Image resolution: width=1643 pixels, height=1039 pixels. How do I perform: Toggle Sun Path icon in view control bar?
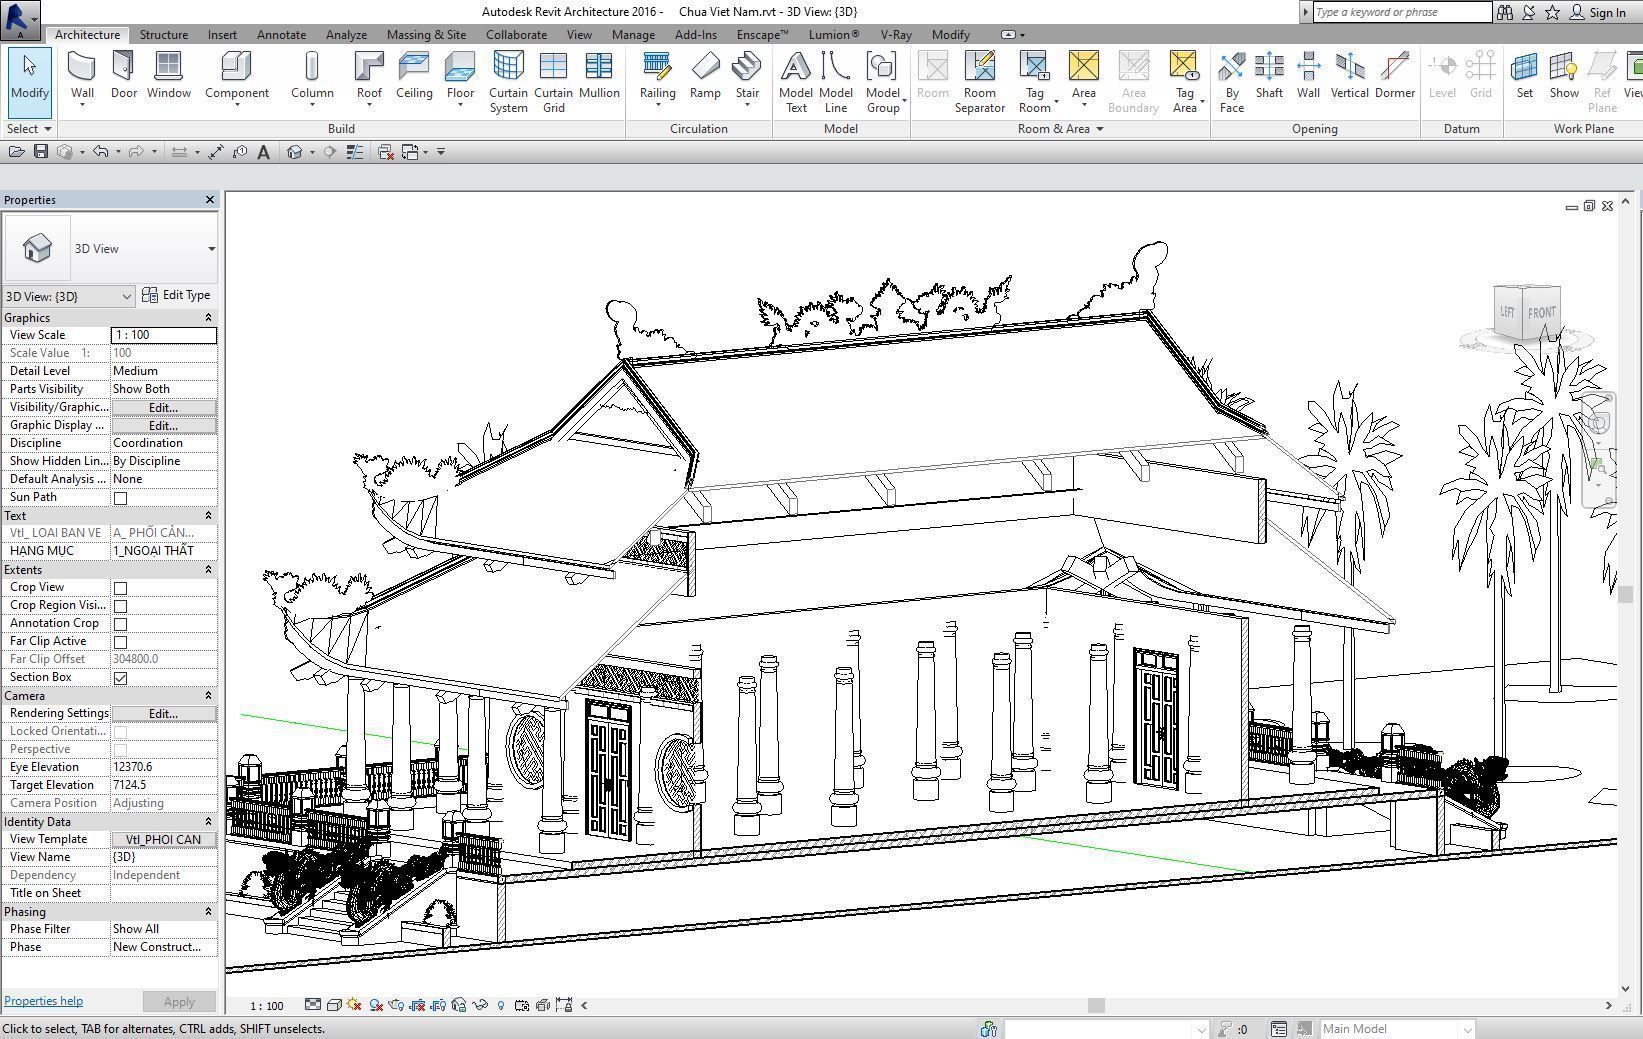click(355, 1005)
